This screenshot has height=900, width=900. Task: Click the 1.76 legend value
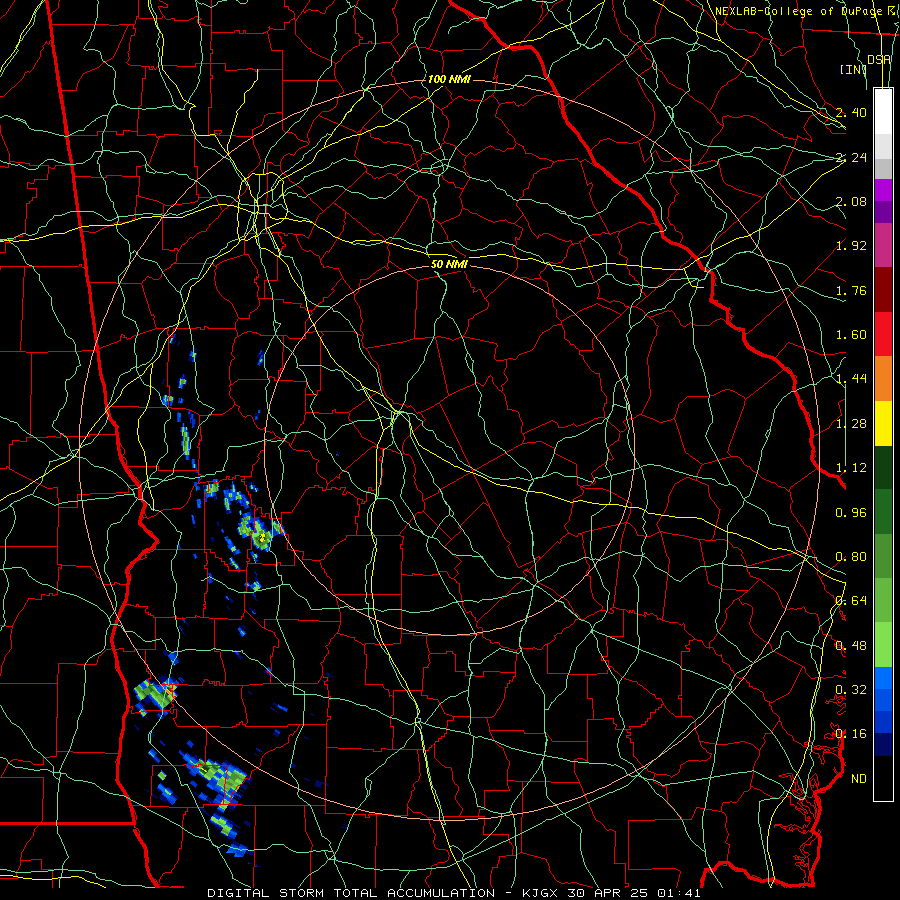851,290
